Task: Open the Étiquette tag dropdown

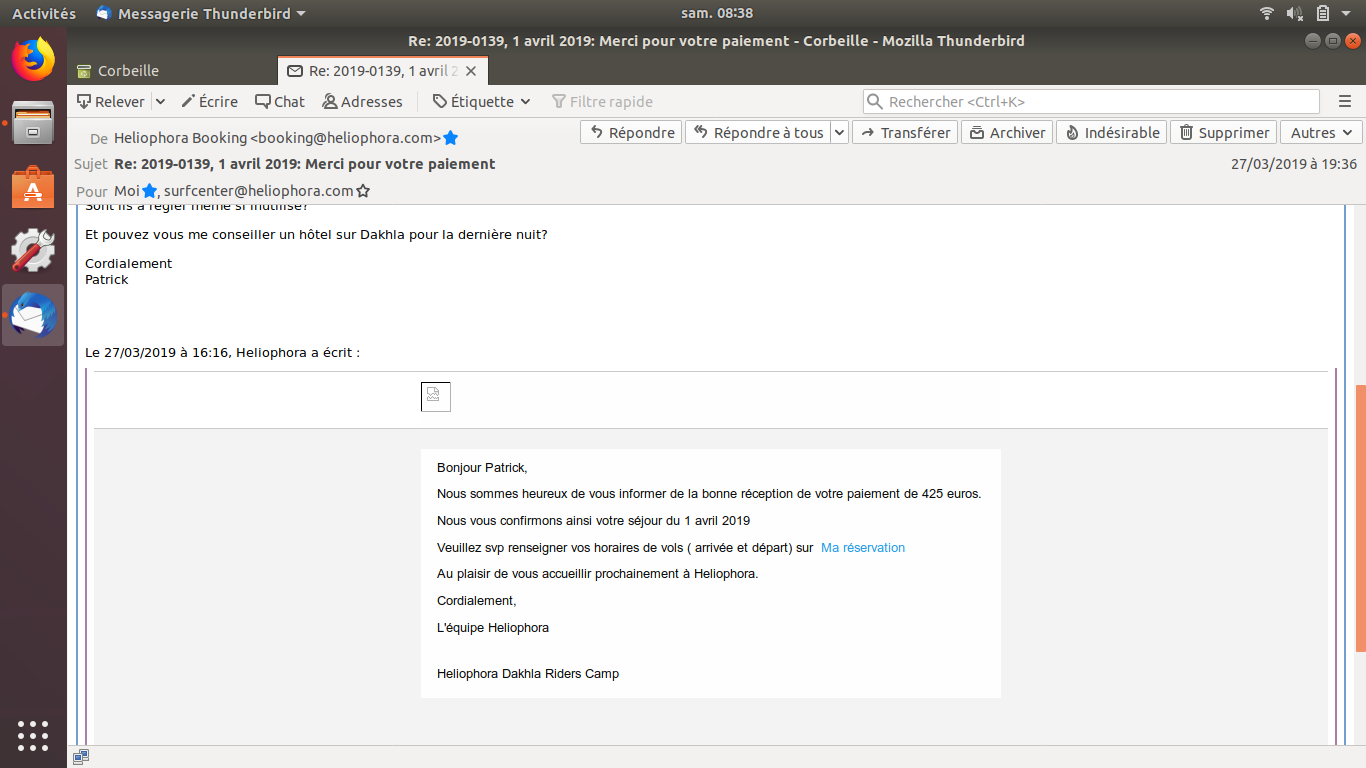Action: [x=481, y=101]
